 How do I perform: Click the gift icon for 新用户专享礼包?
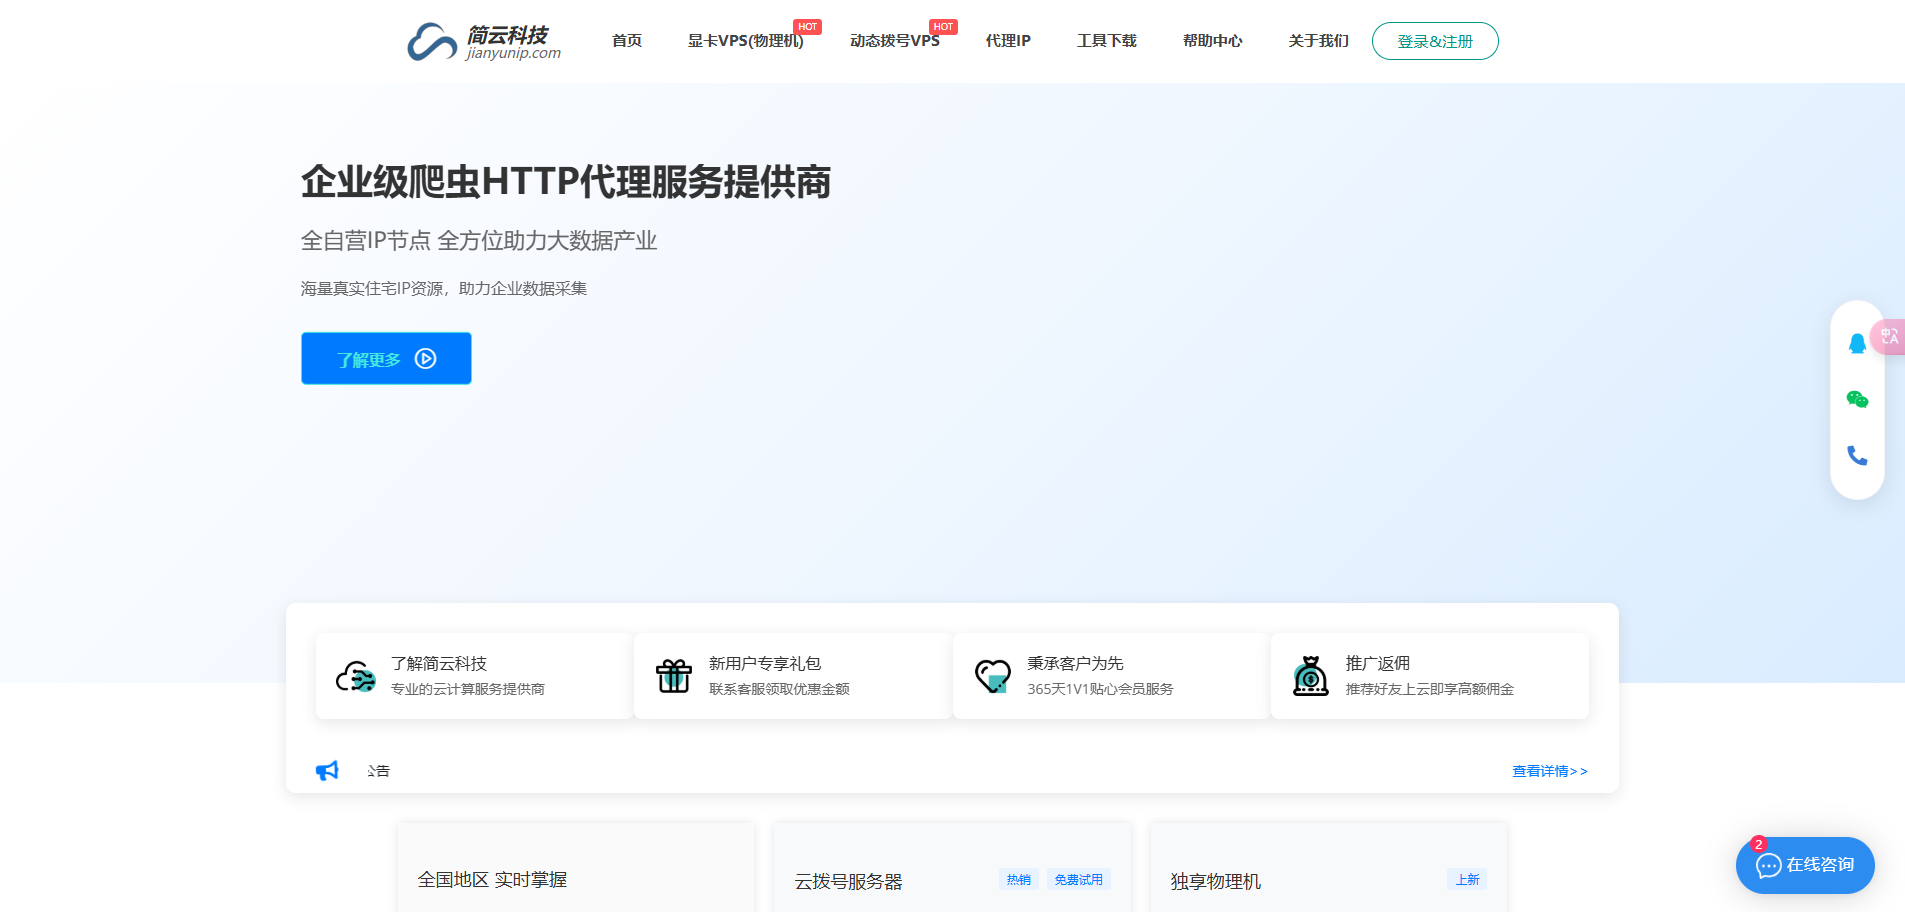point(673,675)
